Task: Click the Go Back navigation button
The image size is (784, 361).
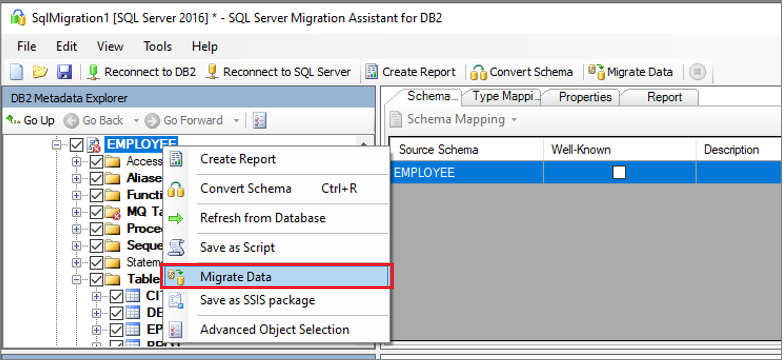Action: (94, 120)
